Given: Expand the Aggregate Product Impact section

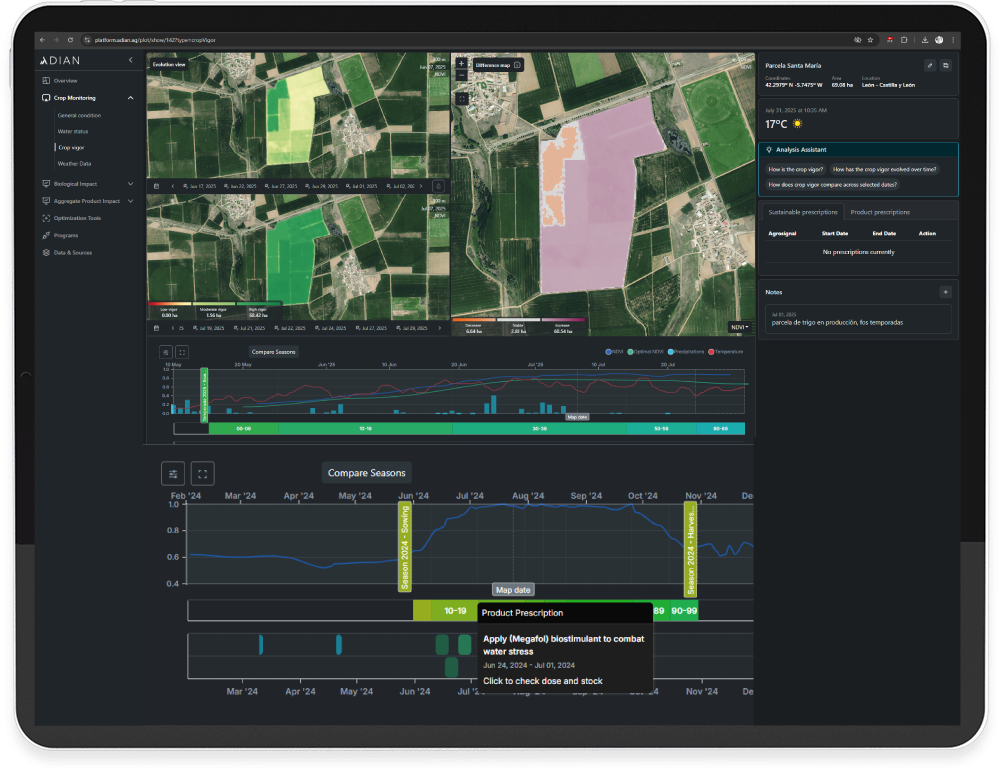Looking at the screenshot, I should pos(130,201).
